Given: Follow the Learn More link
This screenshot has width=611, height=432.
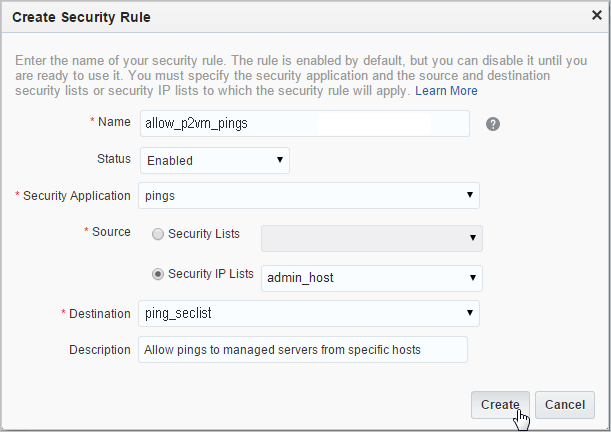Looking at the screenshot, I should point(446,91).
